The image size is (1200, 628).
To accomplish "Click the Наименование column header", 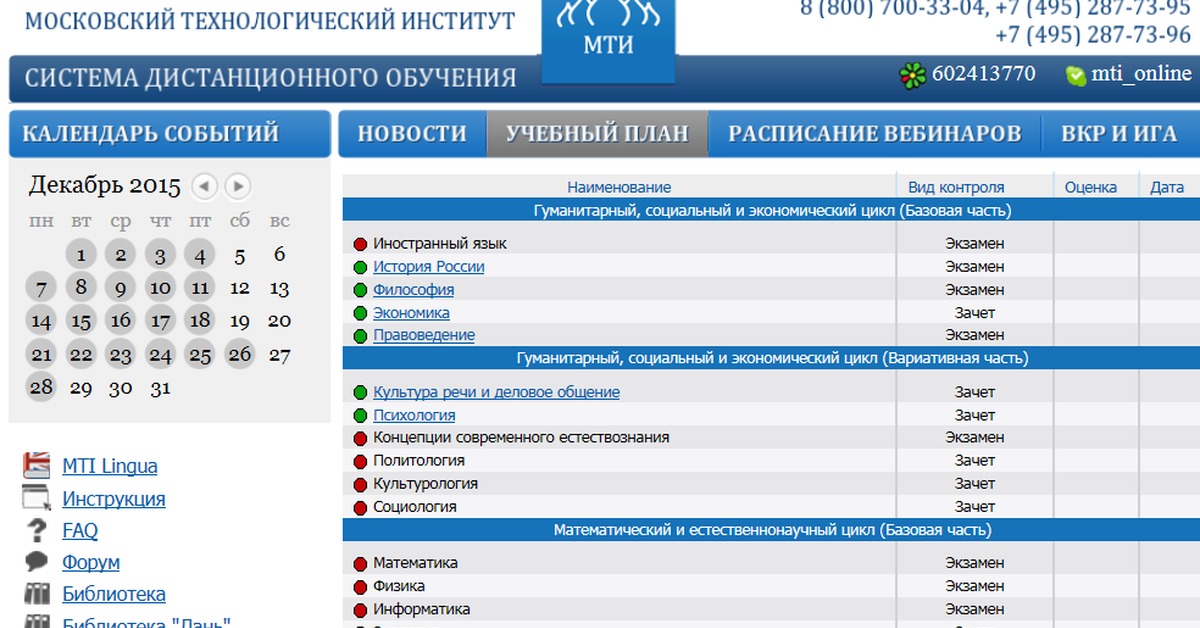I will [619, 187].
